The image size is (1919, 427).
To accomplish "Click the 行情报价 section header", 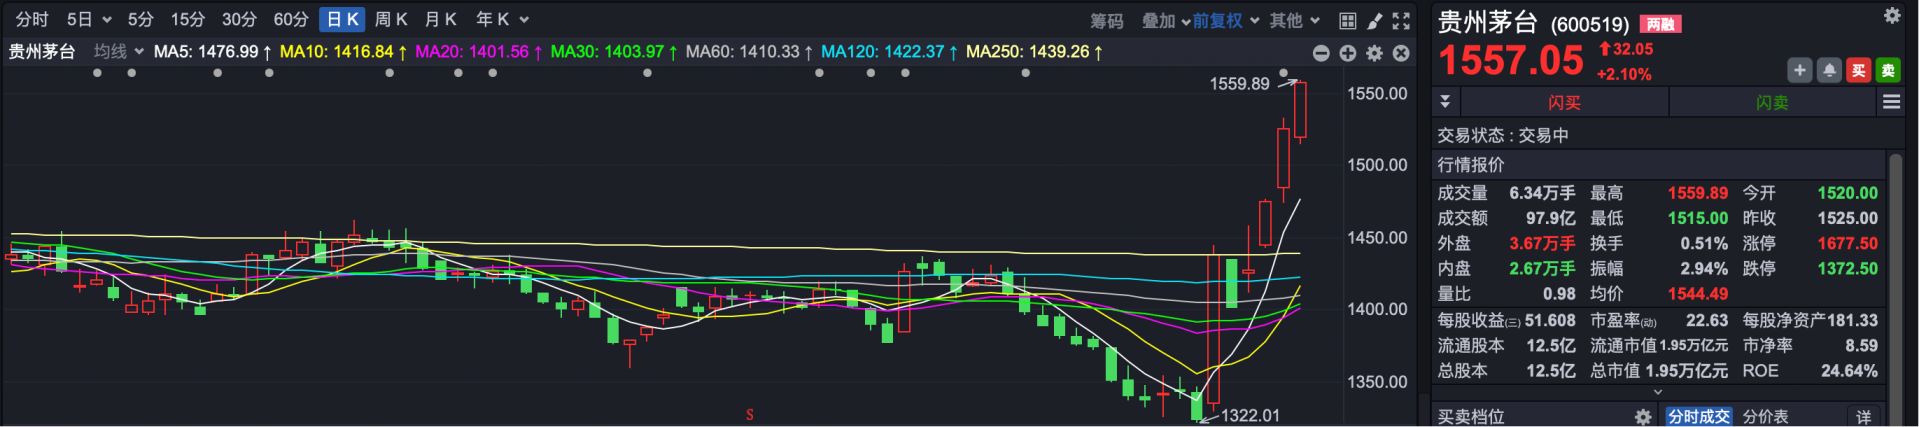I will pyautogui.click(x=1471, y=165).
